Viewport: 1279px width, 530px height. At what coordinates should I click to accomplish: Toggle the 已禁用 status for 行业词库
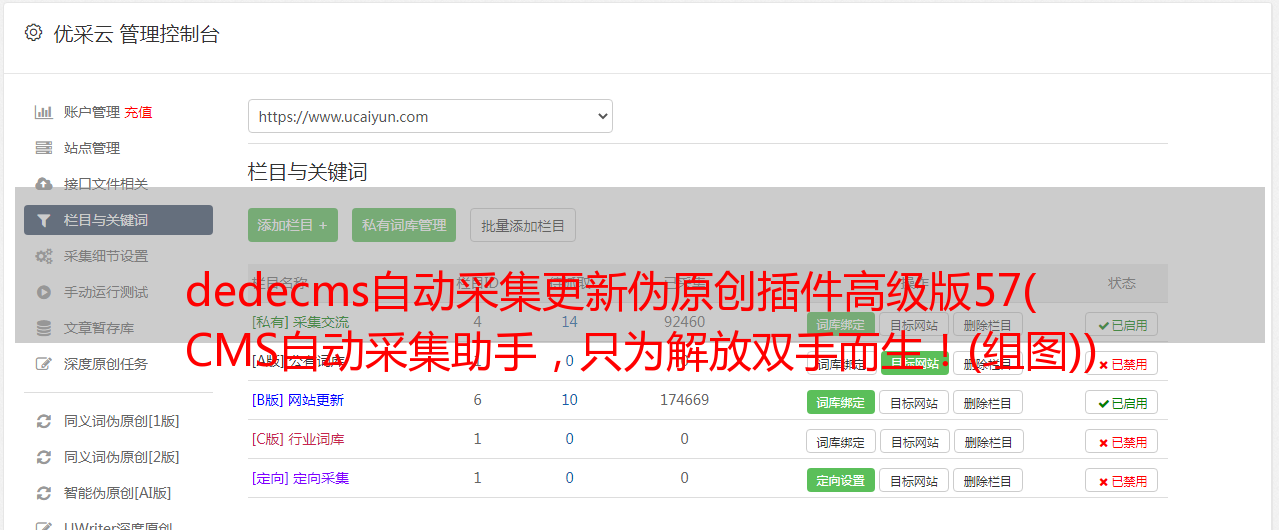[x=1122, y=441]
